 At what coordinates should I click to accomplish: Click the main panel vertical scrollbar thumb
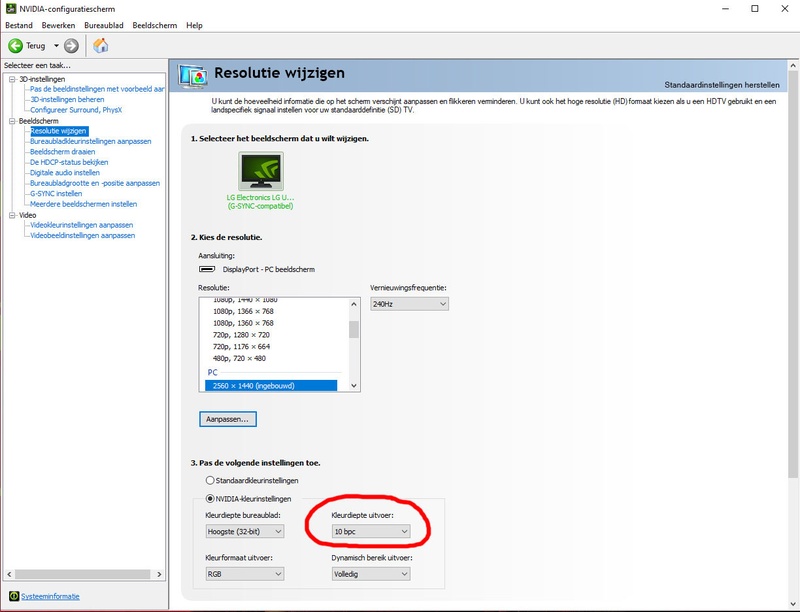[793, 275]
